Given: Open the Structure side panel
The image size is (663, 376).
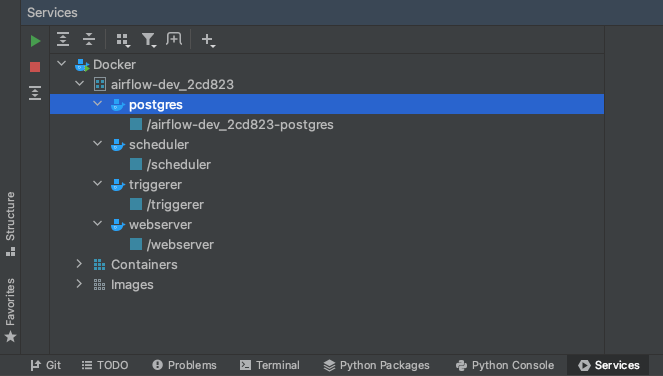Looking at the screenshot, I should pos(10,224).
